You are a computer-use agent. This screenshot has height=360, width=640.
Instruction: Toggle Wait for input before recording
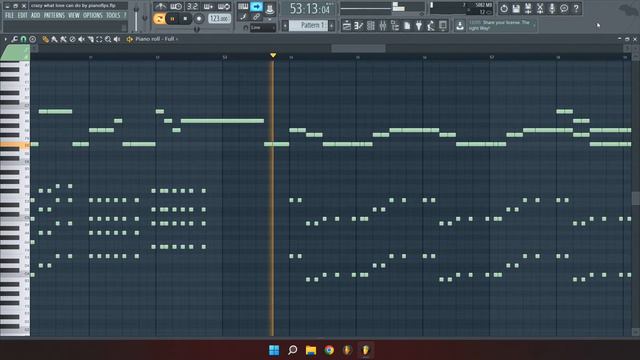pos(176,7)
